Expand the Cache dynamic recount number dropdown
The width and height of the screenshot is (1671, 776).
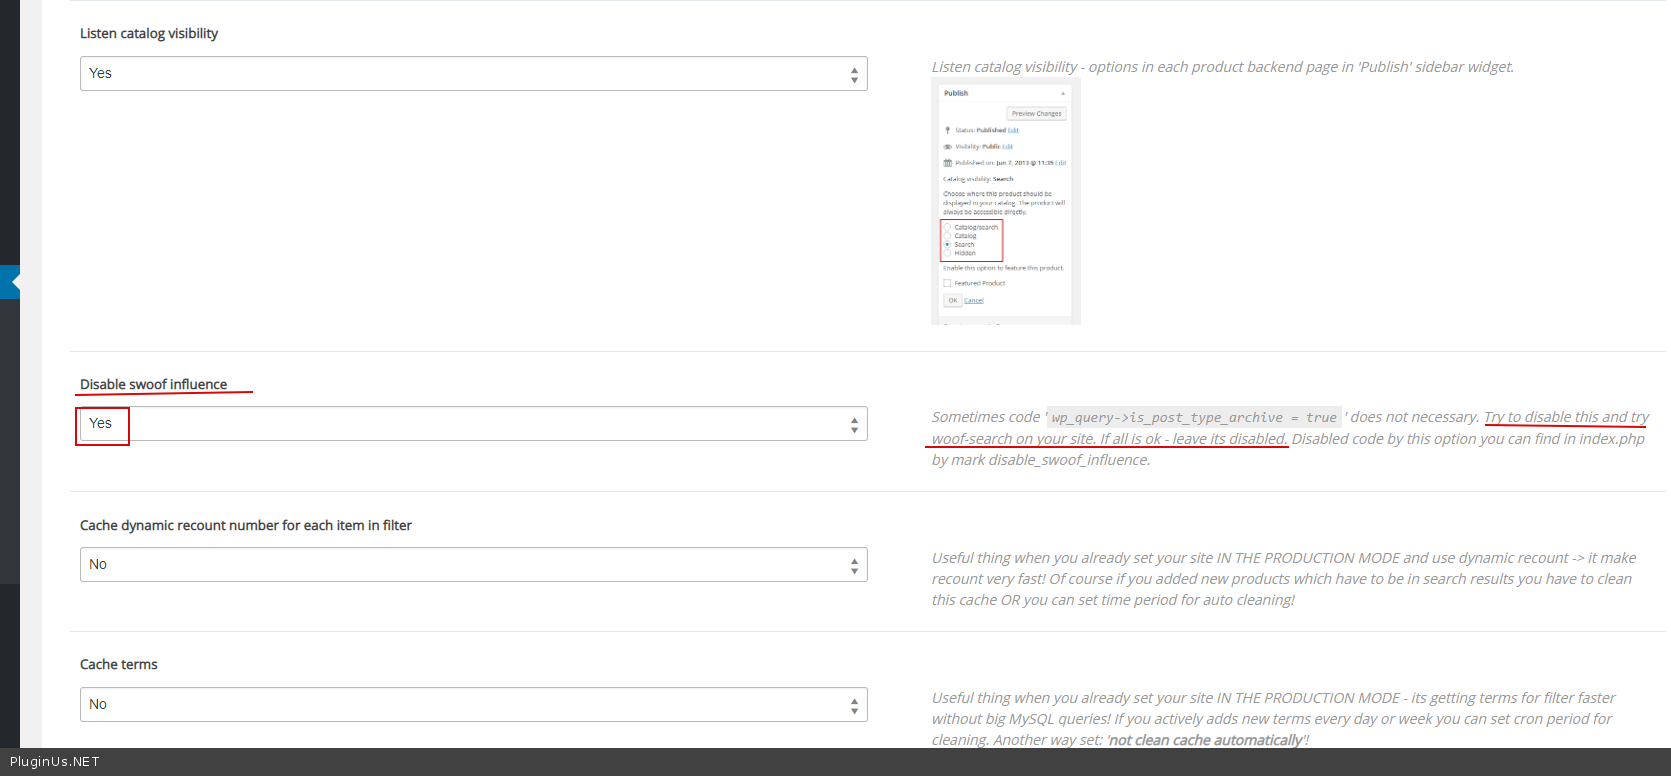473,565
